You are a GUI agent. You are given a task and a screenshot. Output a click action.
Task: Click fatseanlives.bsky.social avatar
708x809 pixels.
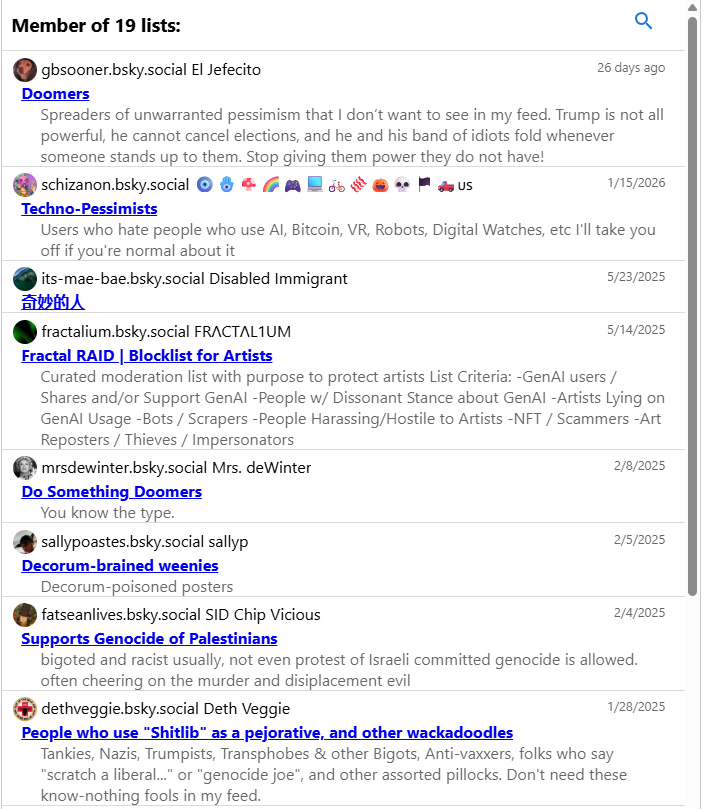pyautogui.click(x=25, y=615)
